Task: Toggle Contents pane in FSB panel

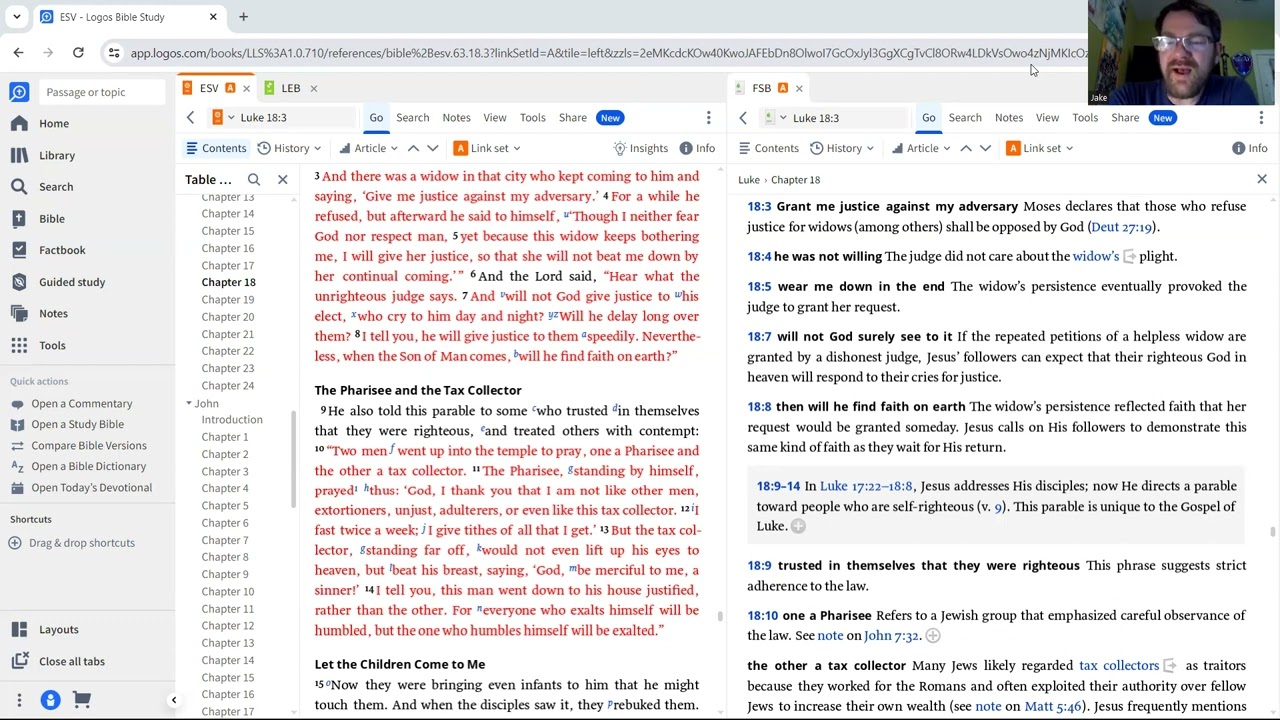Action: (x=769, y=148)
